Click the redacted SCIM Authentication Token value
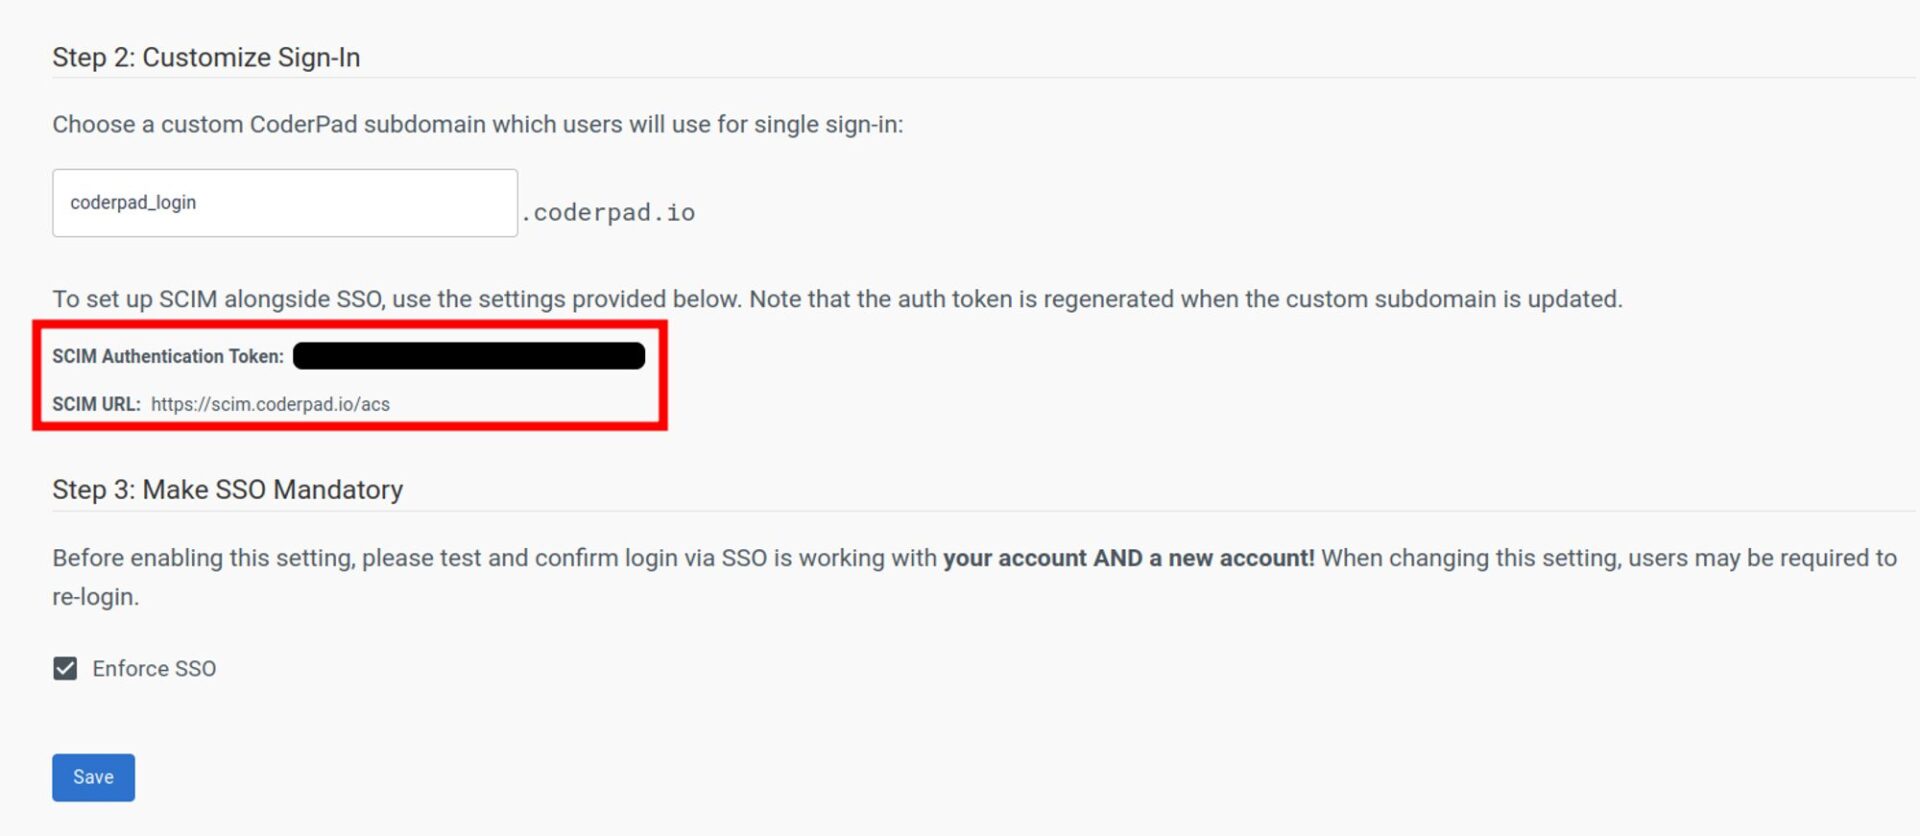1920x836 pixels. coord(468,356)
